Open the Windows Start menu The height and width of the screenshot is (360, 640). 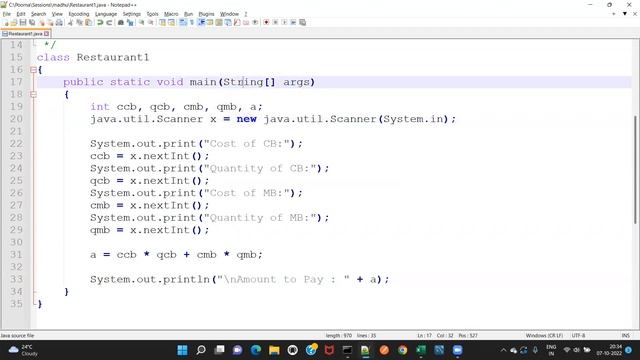(182, 350)
